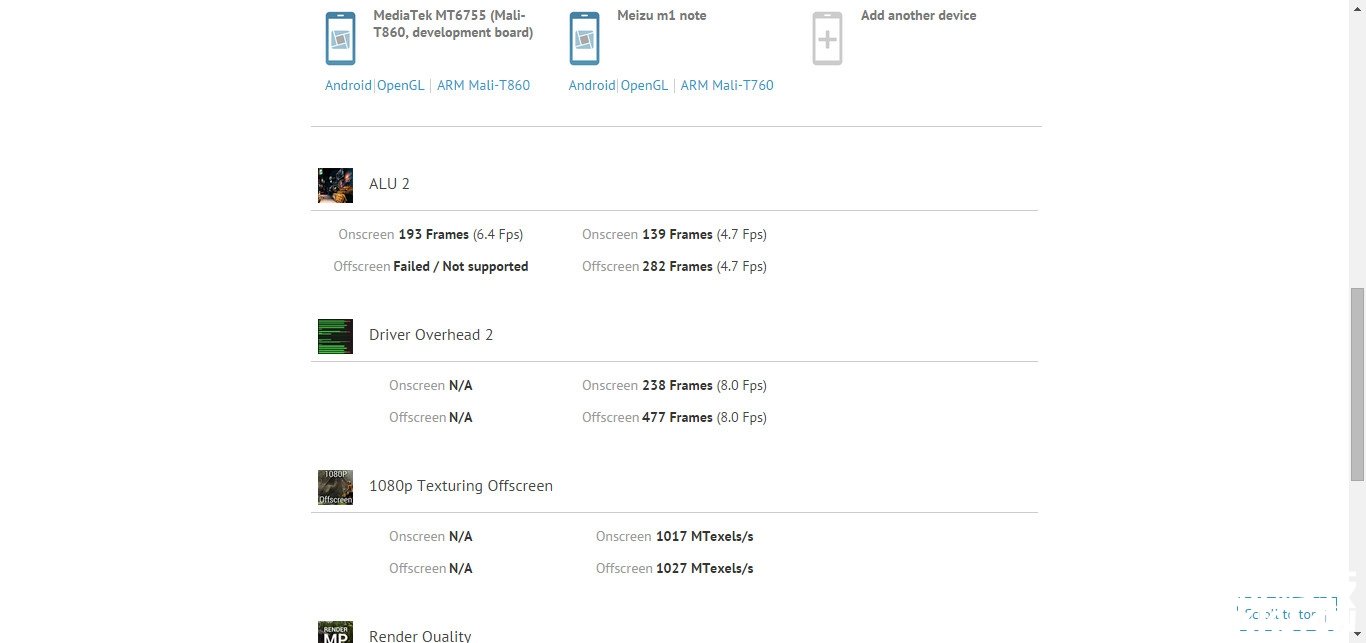The image size is (1366, 643).
Task: Click the ALU 2 test title
Action: pyautogui.click(x=389, y=184)
